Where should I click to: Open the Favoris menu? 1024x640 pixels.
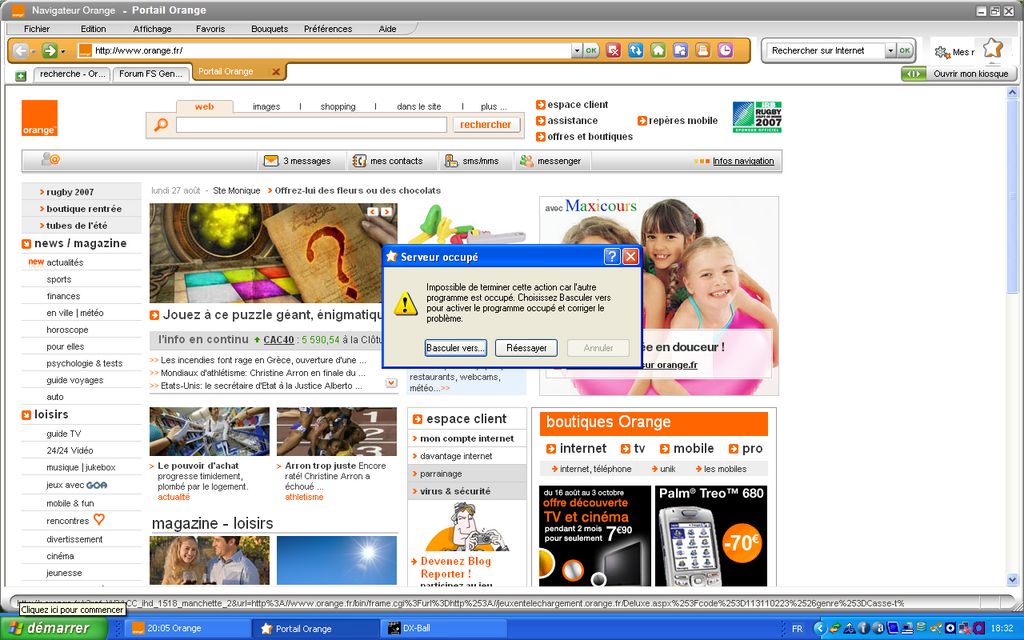coord(210,29)
